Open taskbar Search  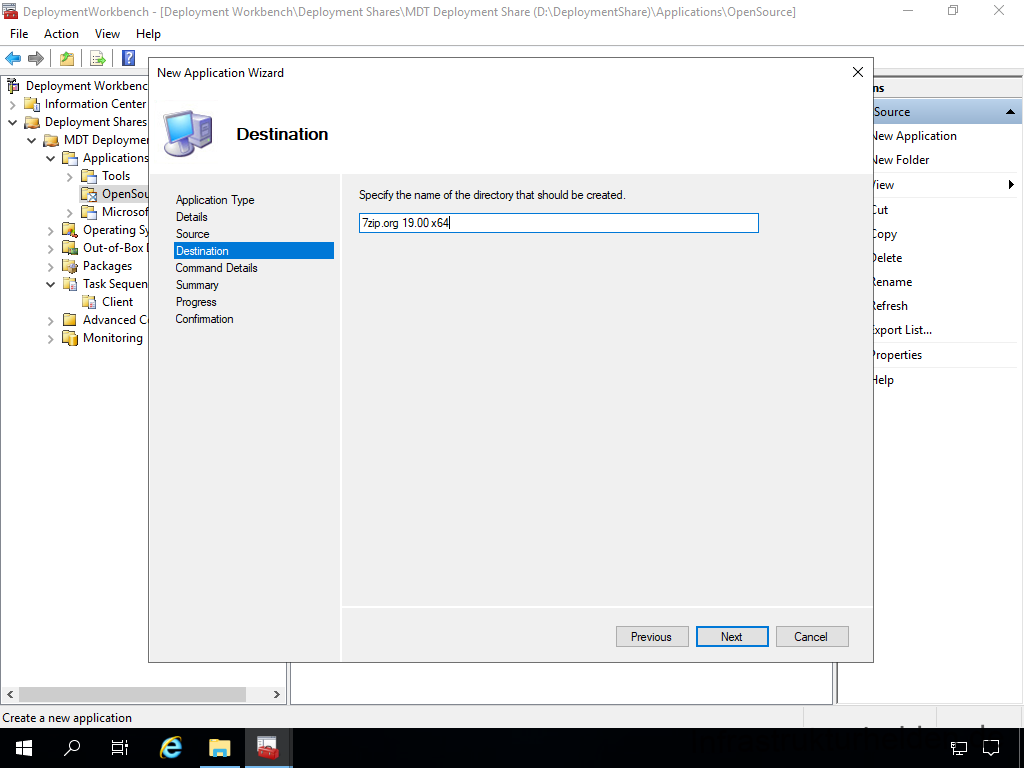coord(72,748)
